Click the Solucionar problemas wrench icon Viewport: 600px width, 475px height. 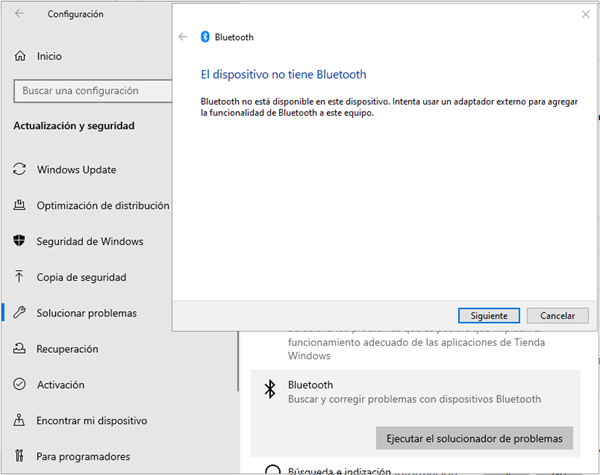[20, 312]
